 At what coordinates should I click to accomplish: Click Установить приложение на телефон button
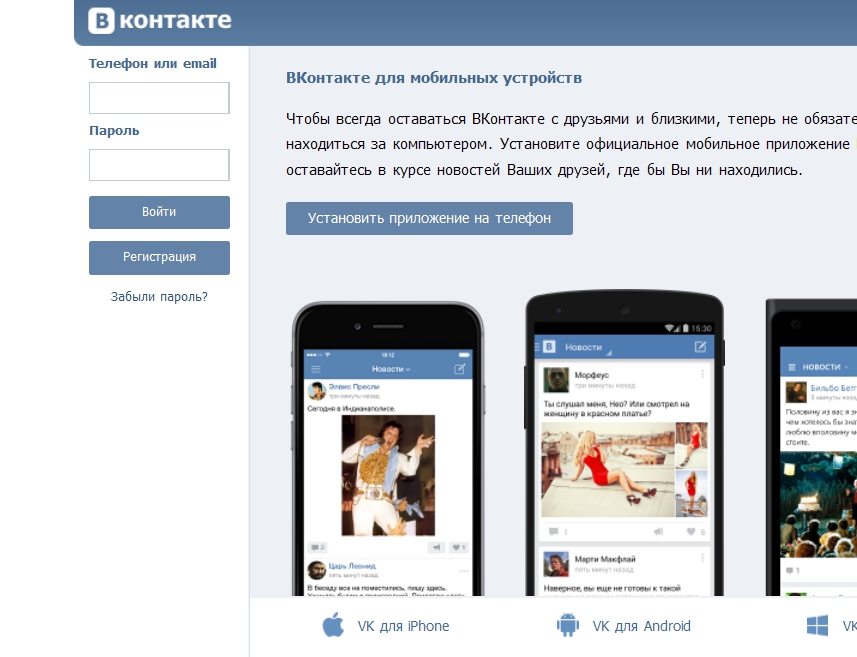(x=429, y=218)
